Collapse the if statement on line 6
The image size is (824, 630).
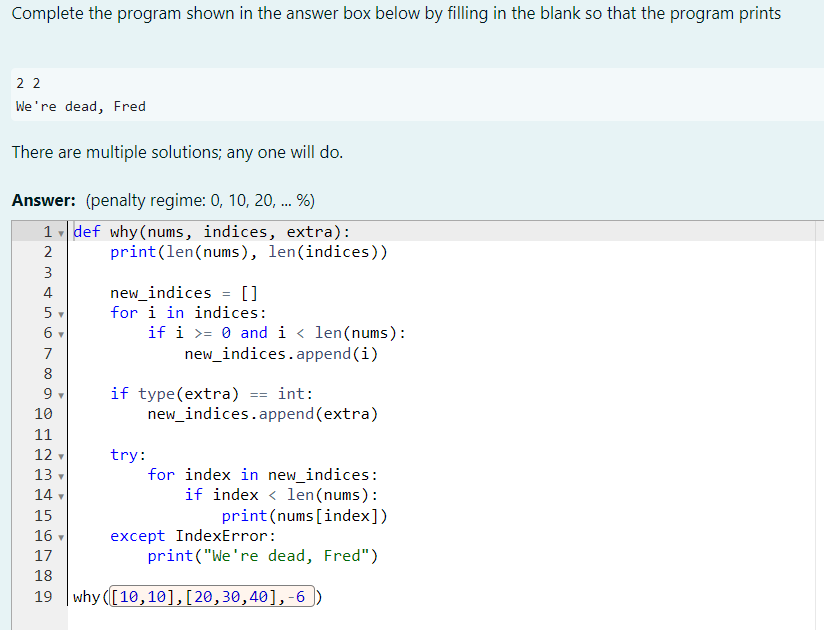pyautogui.click(x=61, y=332)
